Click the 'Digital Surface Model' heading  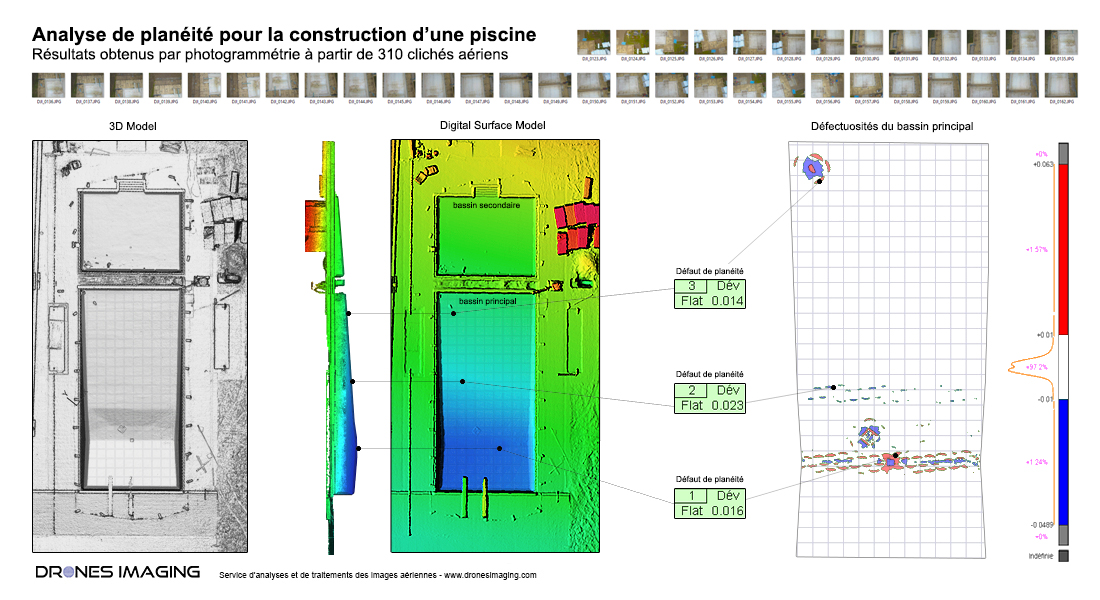pos(492,125)
